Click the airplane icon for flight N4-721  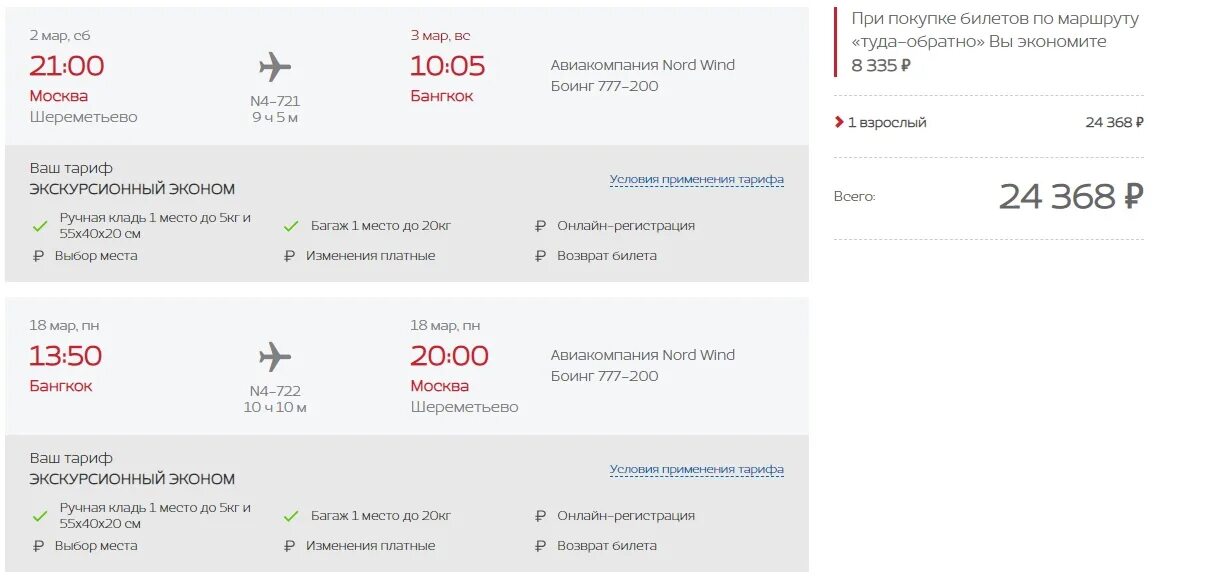[x=275, y=67]
